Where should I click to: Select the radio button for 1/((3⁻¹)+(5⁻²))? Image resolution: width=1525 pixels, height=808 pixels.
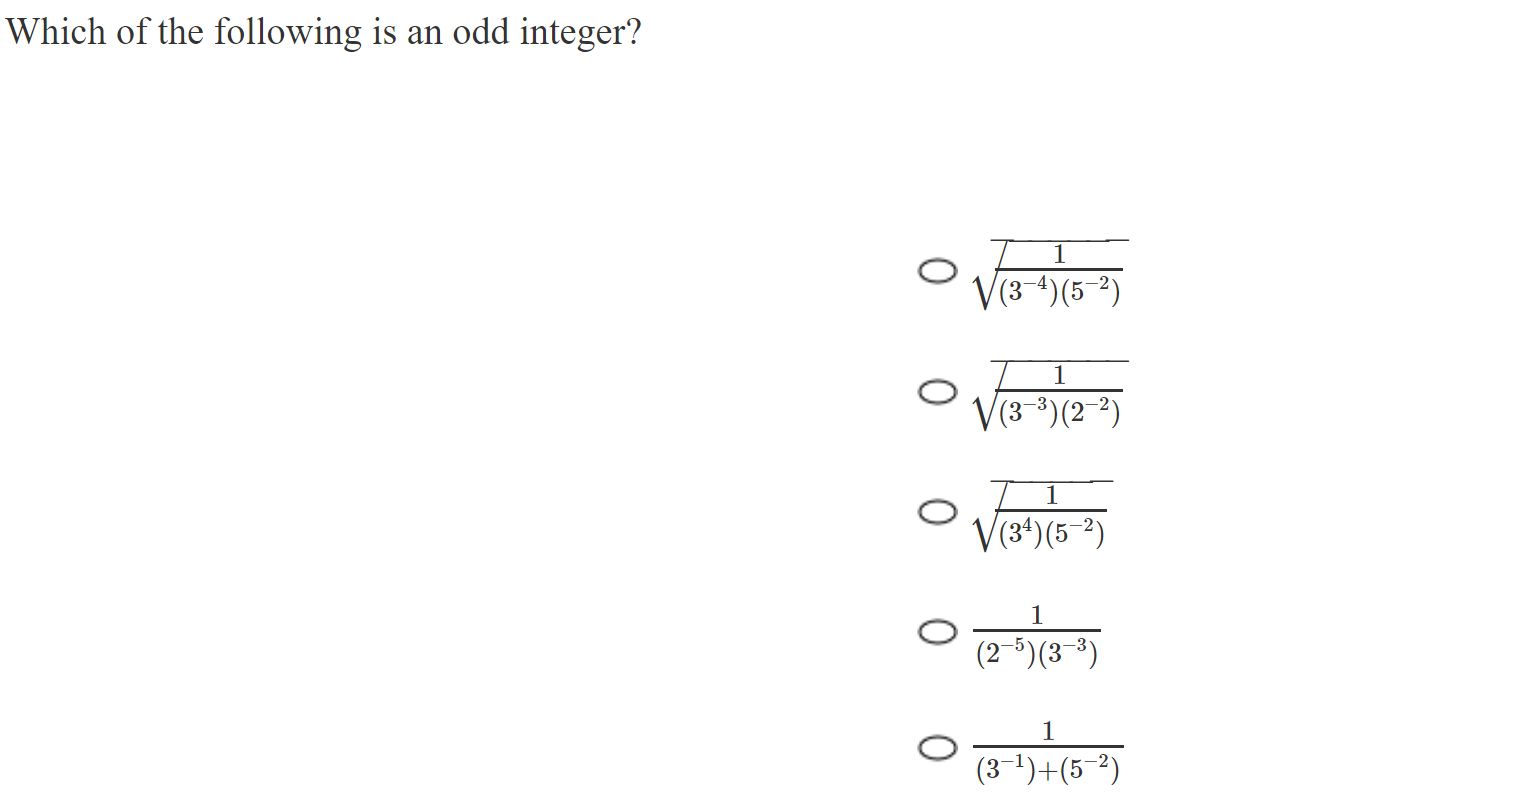point(934,748)
